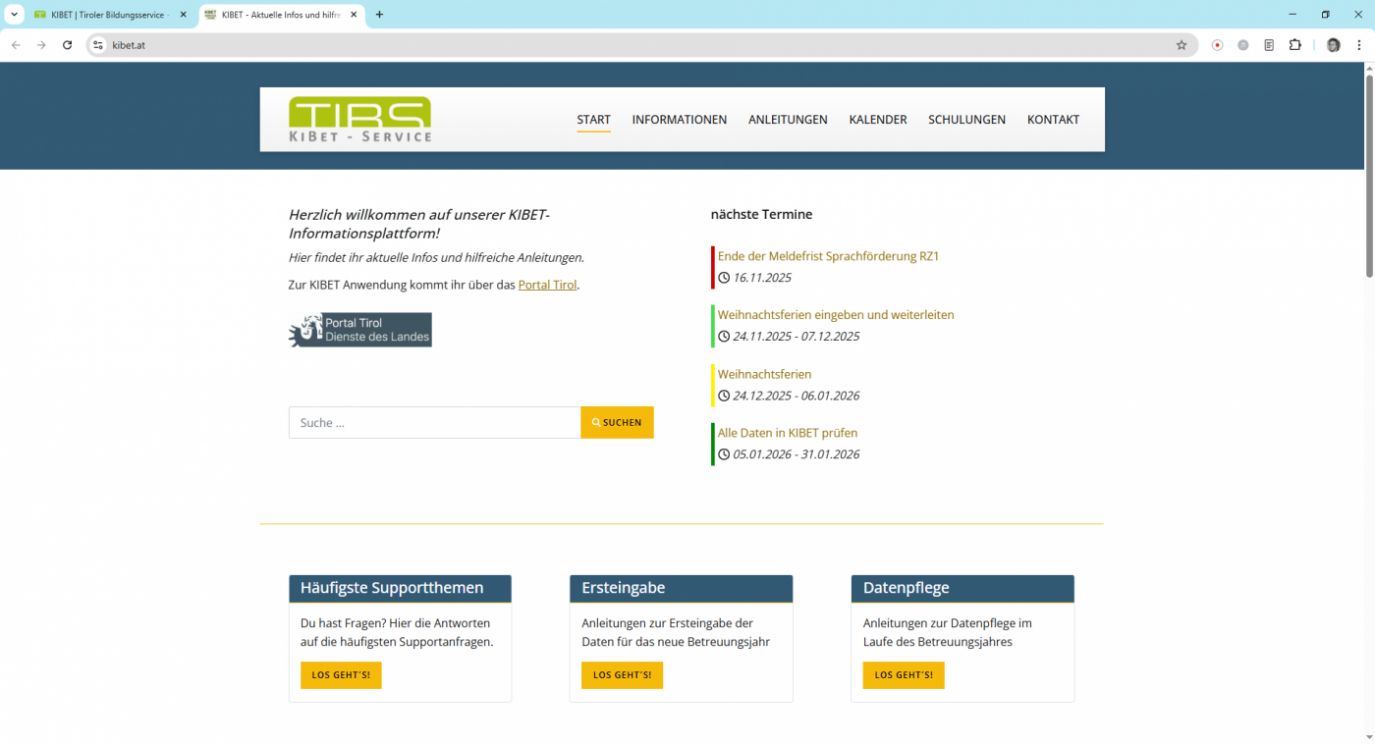Click the magnifier icon on SUCHEN button
Viewport: 1375px width, 744px height.
pos(598,422)
